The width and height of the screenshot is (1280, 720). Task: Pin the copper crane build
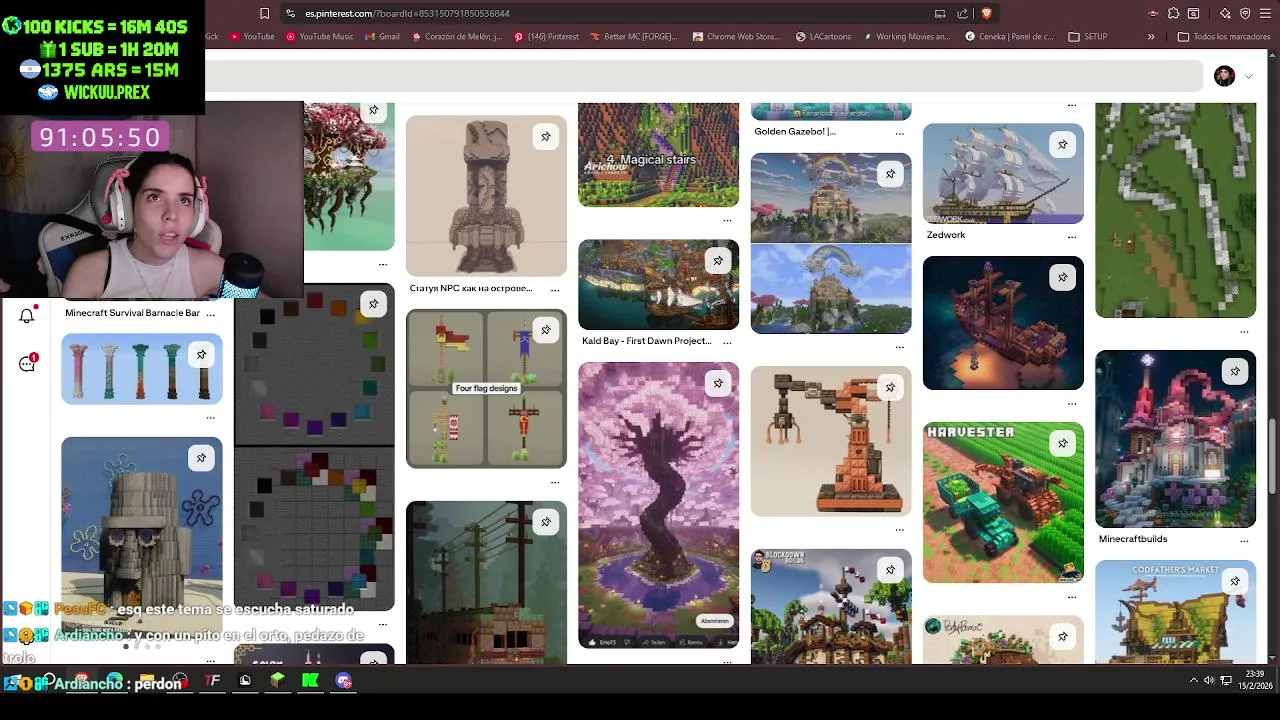[890, 387]
